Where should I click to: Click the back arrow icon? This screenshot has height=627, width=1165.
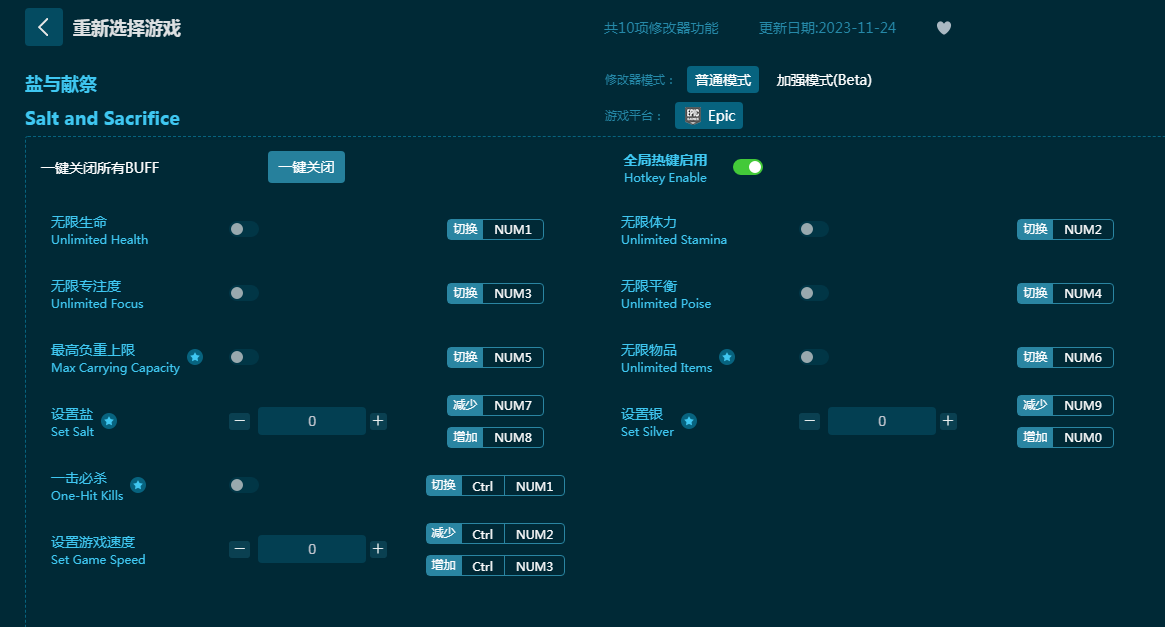(x=44, y=27)
